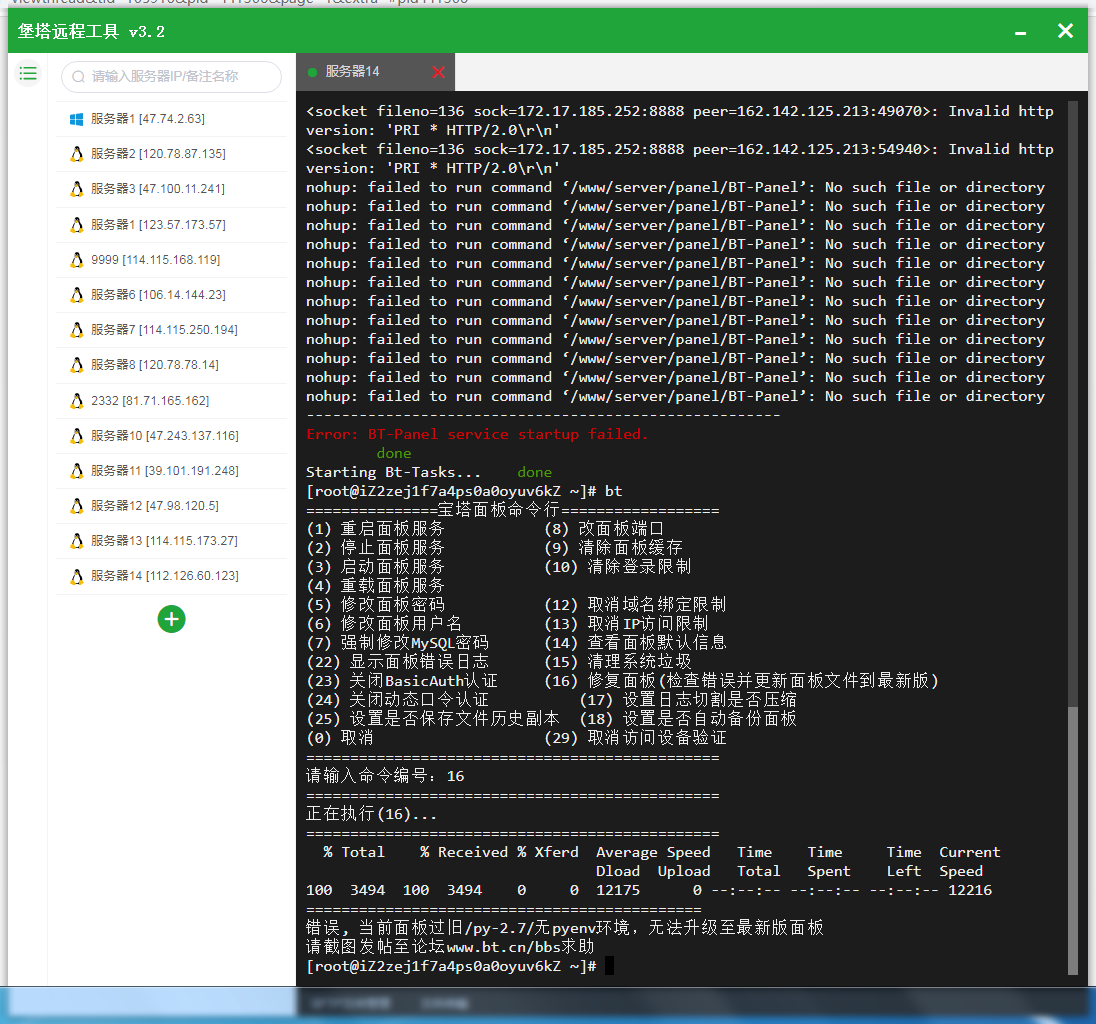The image size is (1096, 1024).
Task: Click the Linux icon beside 服务器6
Action: click(76, 295)
